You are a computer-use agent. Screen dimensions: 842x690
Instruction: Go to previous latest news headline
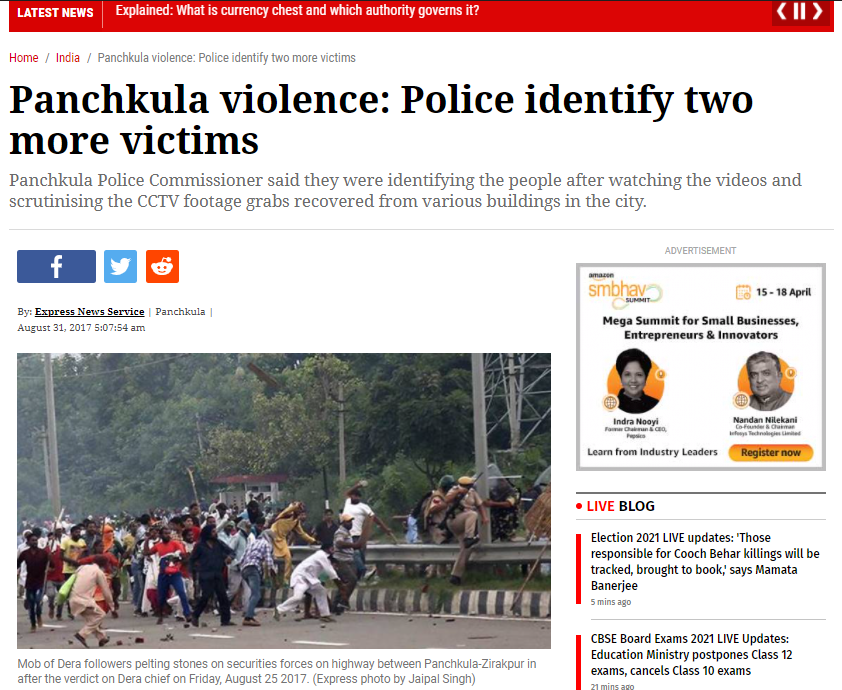(x=782, y=11)
